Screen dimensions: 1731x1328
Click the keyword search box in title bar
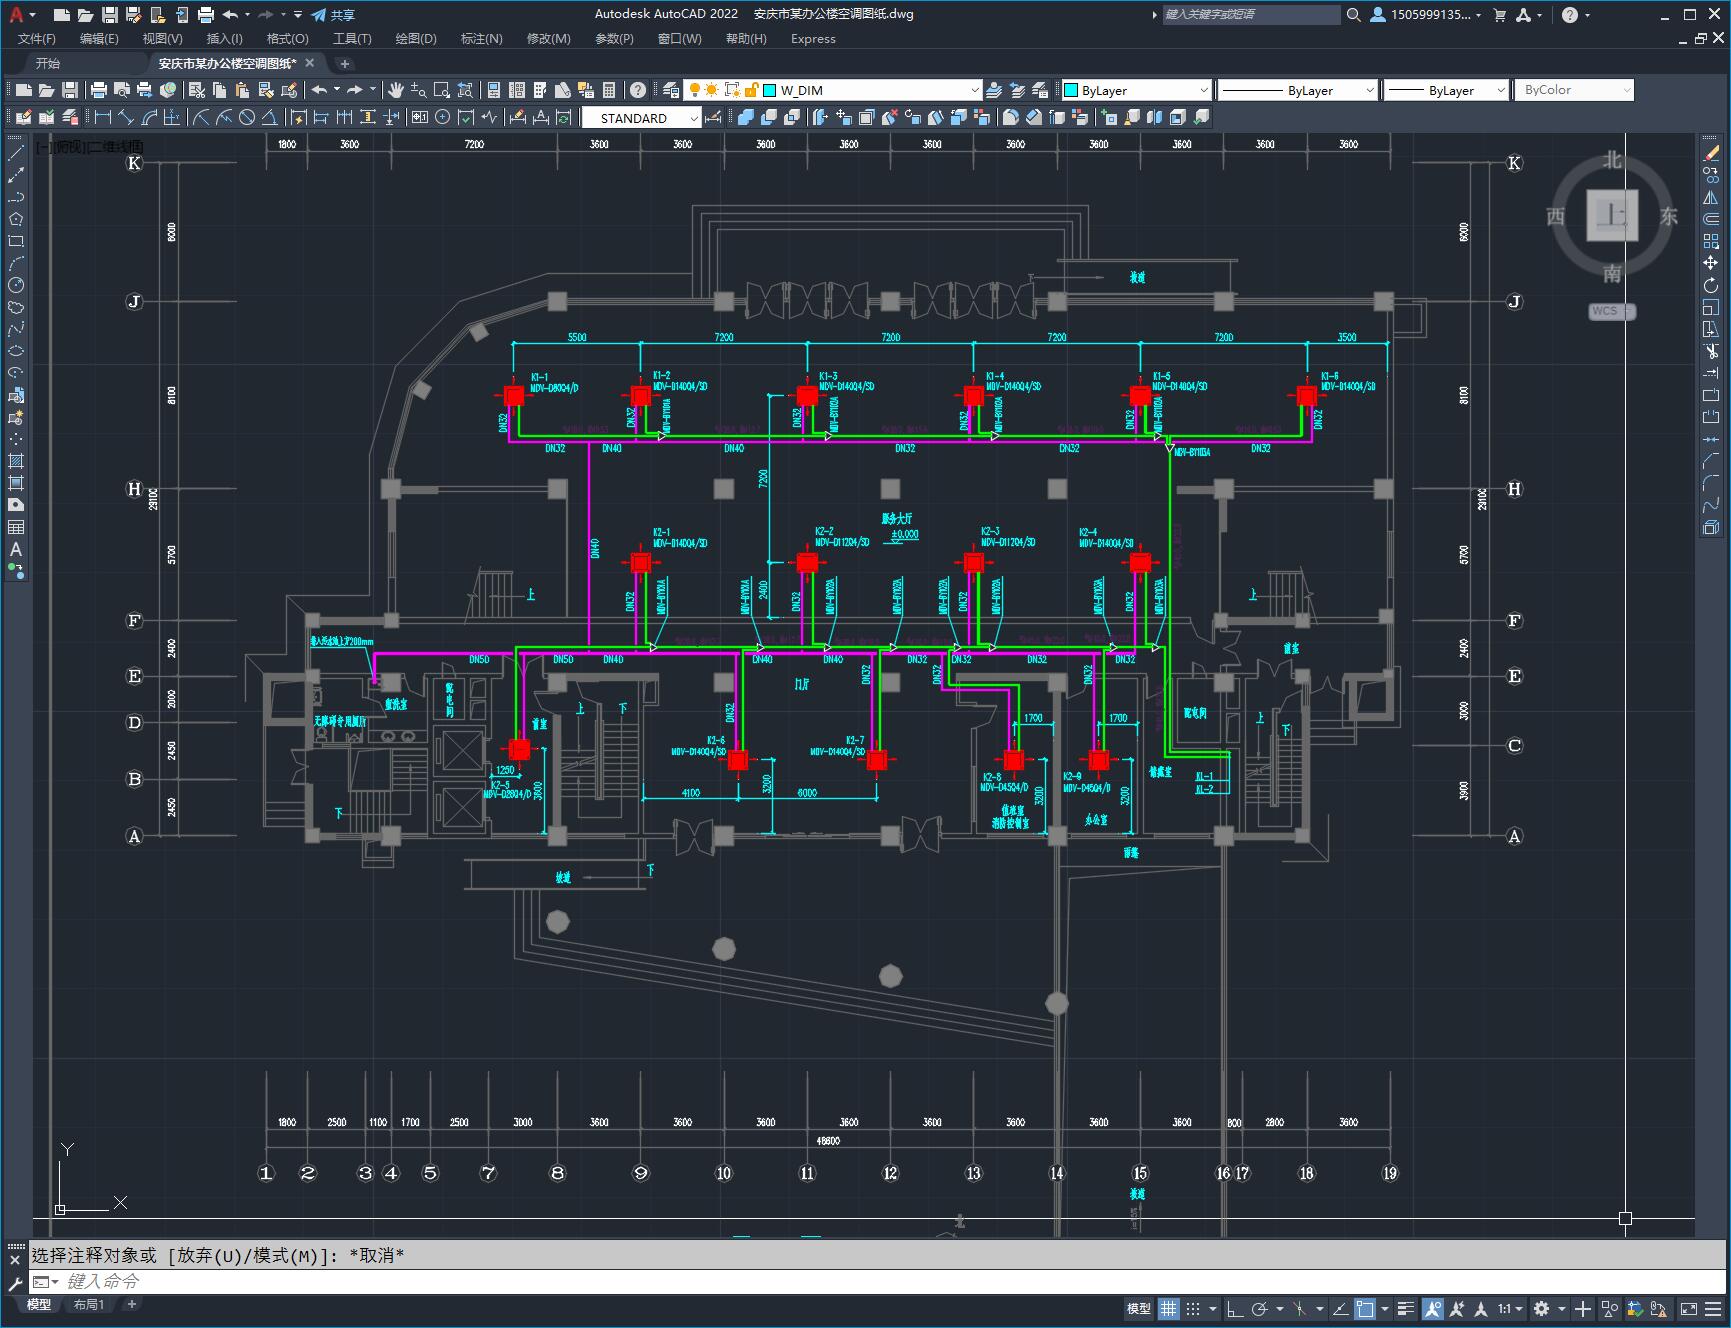pyautogui.click(x=1250, y=15)
